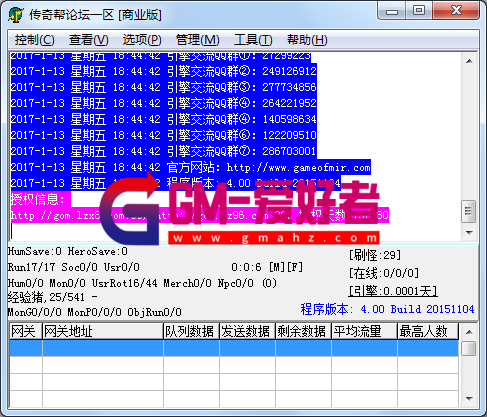Viewport: 487px width, 417px height.
Task: Click the application icon in title bar
Action: pyautogui.click(x=16, y=15)
